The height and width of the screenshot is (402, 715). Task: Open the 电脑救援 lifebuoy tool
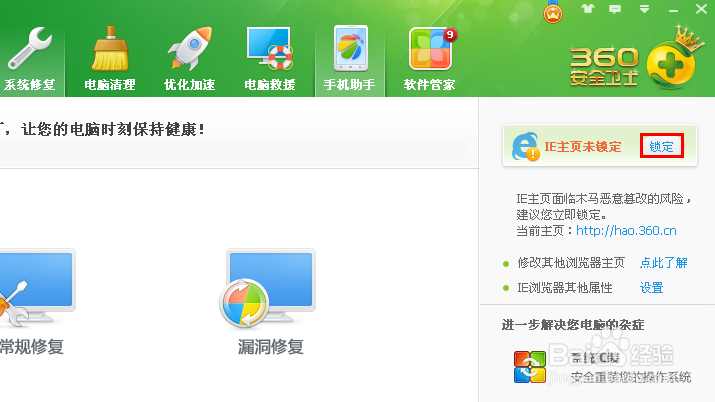click(x=269, y=58)
